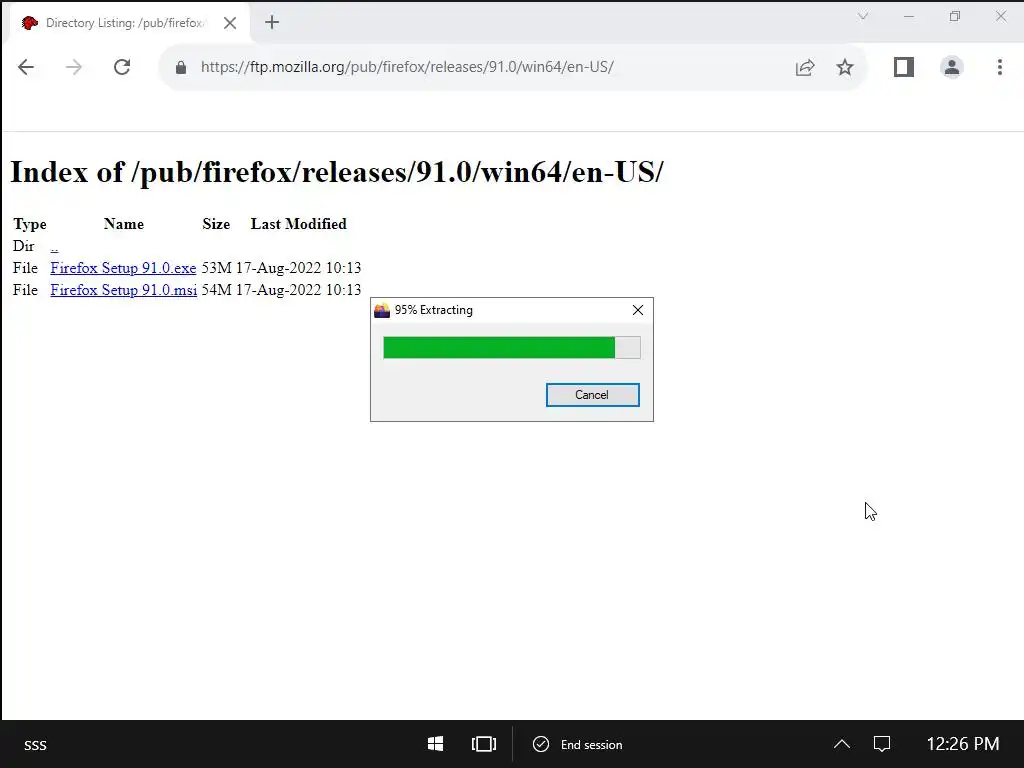This screenshot has height=768, width=1024.
Task: Click the 'Last Modified' column header
Action: tap(298, 224)
